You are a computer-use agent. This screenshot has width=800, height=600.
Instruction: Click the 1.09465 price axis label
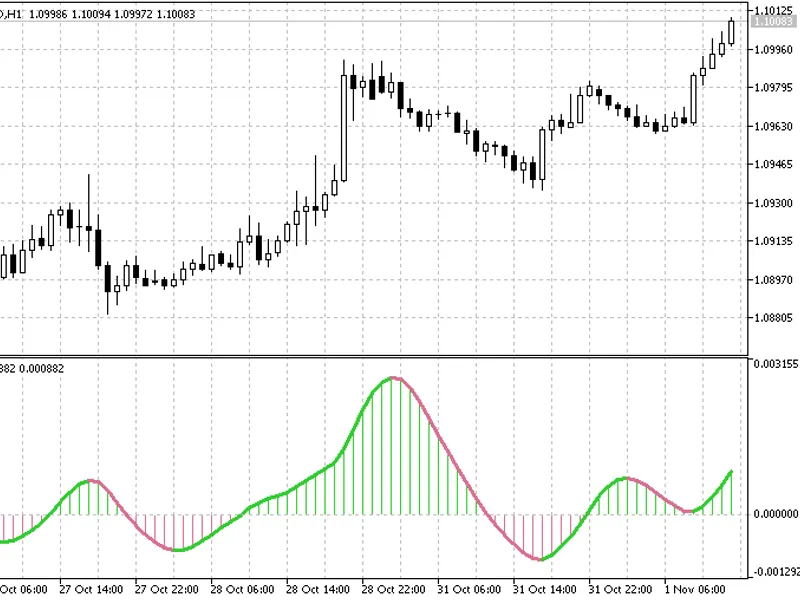[773, 164]
